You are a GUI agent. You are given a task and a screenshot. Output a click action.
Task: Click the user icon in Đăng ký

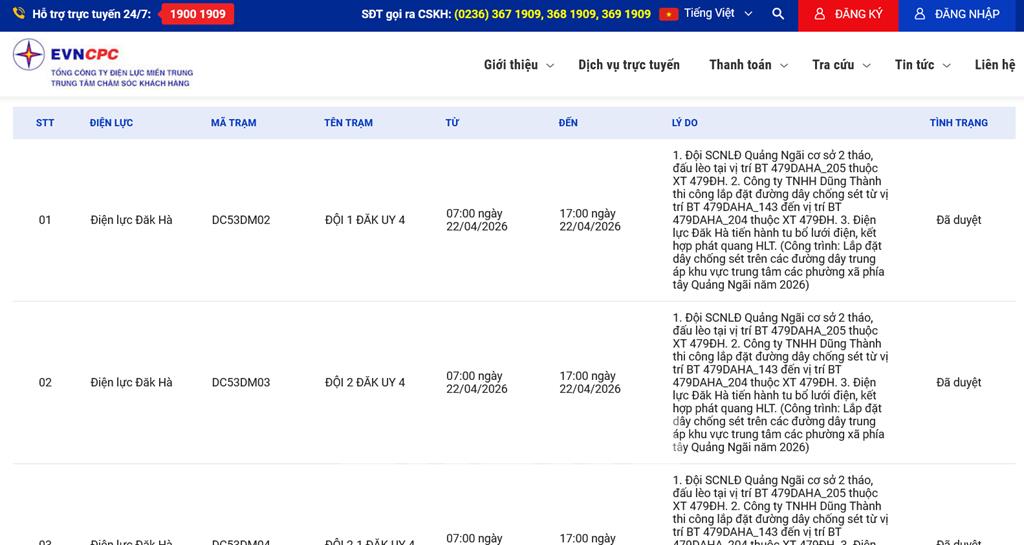820,14
